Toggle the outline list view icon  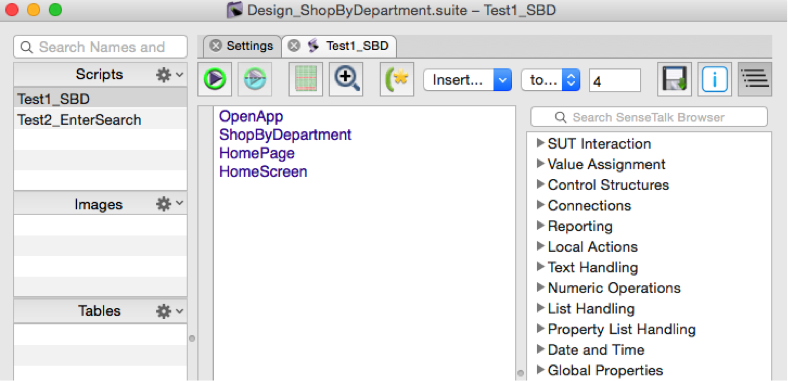[755, 79]
